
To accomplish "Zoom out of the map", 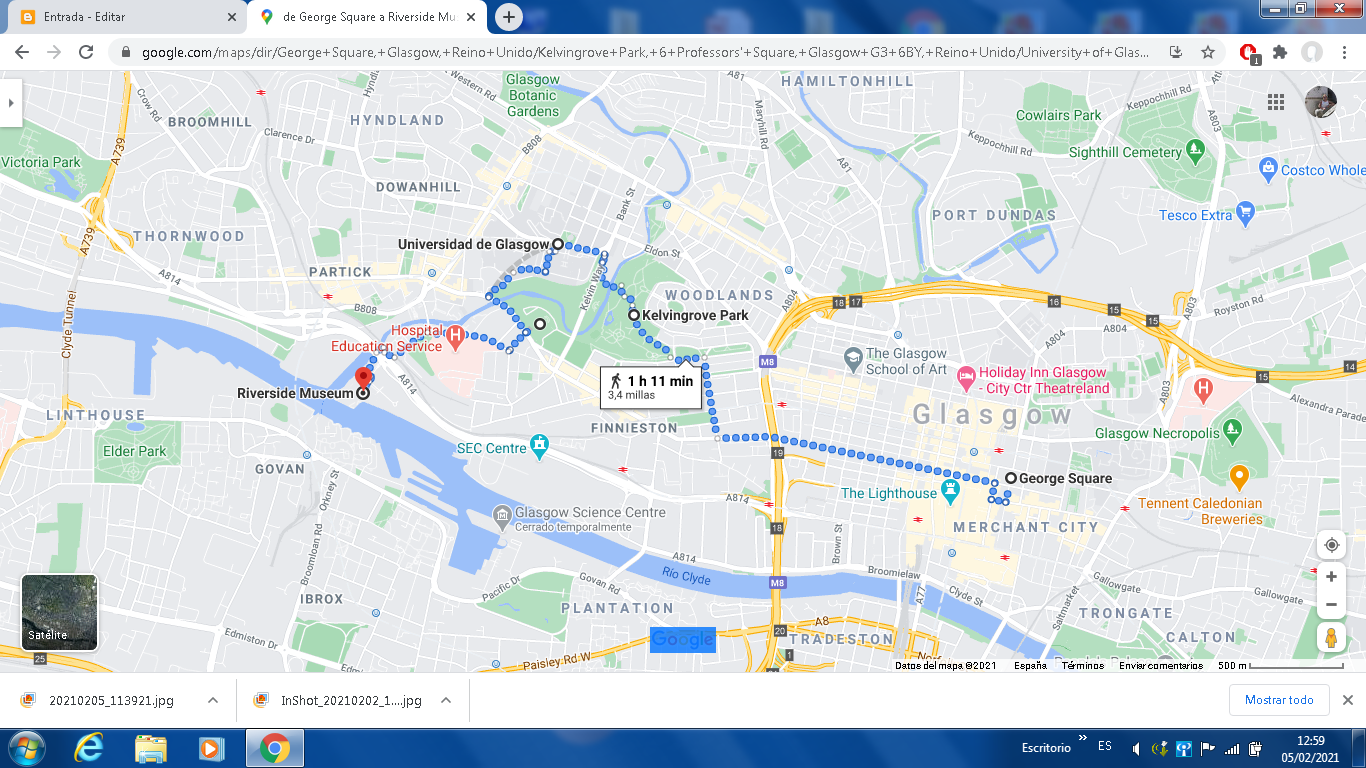I will [x=1331, y=605].
